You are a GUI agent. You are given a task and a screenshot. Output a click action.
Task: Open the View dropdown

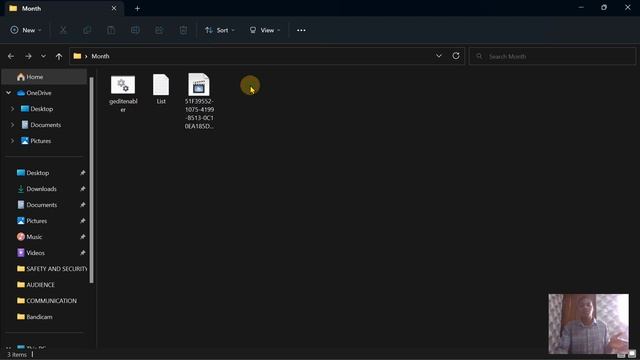click(x=265, y=30)
